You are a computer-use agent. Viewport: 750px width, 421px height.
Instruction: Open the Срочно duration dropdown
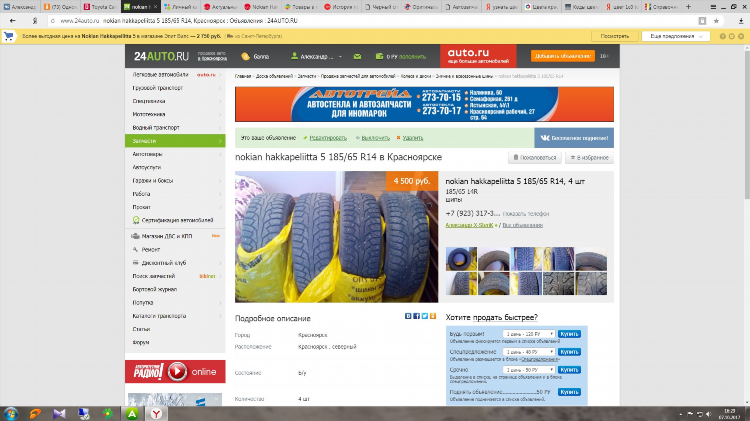529,369
